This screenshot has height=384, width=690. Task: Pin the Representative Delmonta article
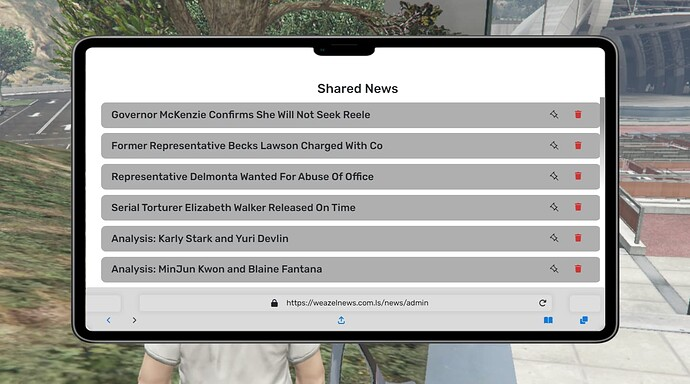(x=554, y=176)
